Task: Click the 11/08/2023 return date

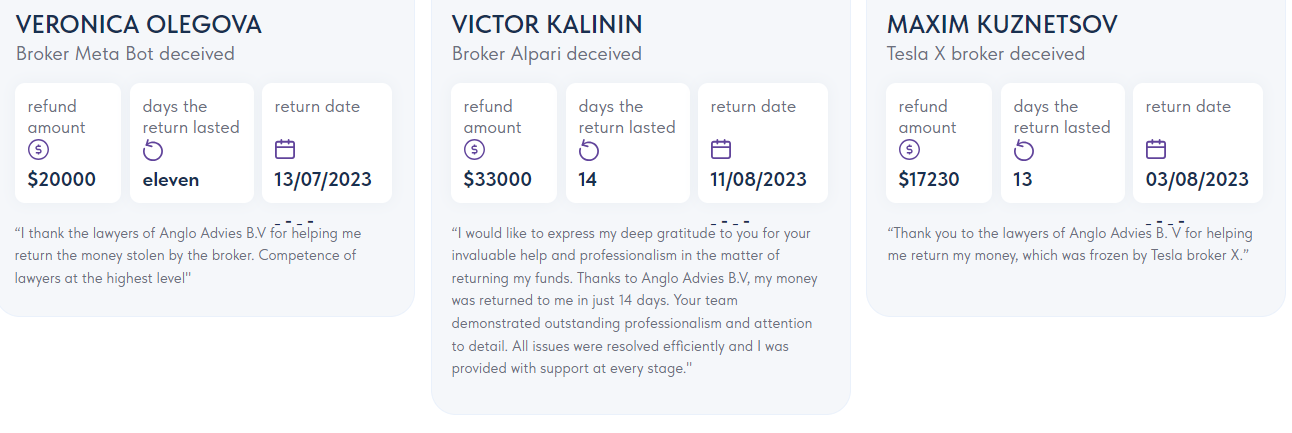Action: click(x=759, y=180)
